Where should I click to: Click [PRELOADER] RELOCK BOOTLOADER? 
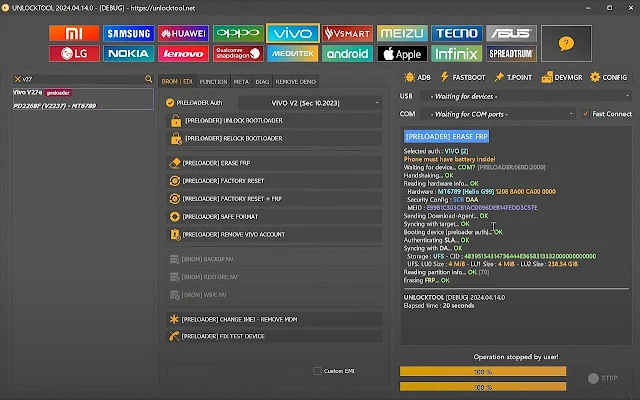[274, 138]
